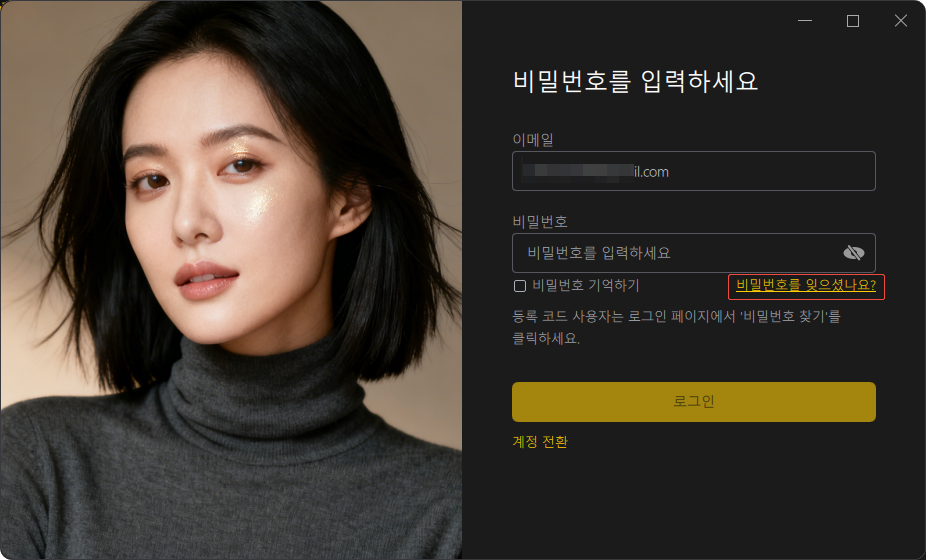
Task: Focus the 이메일 input field
Action: [x=693, y=171]
